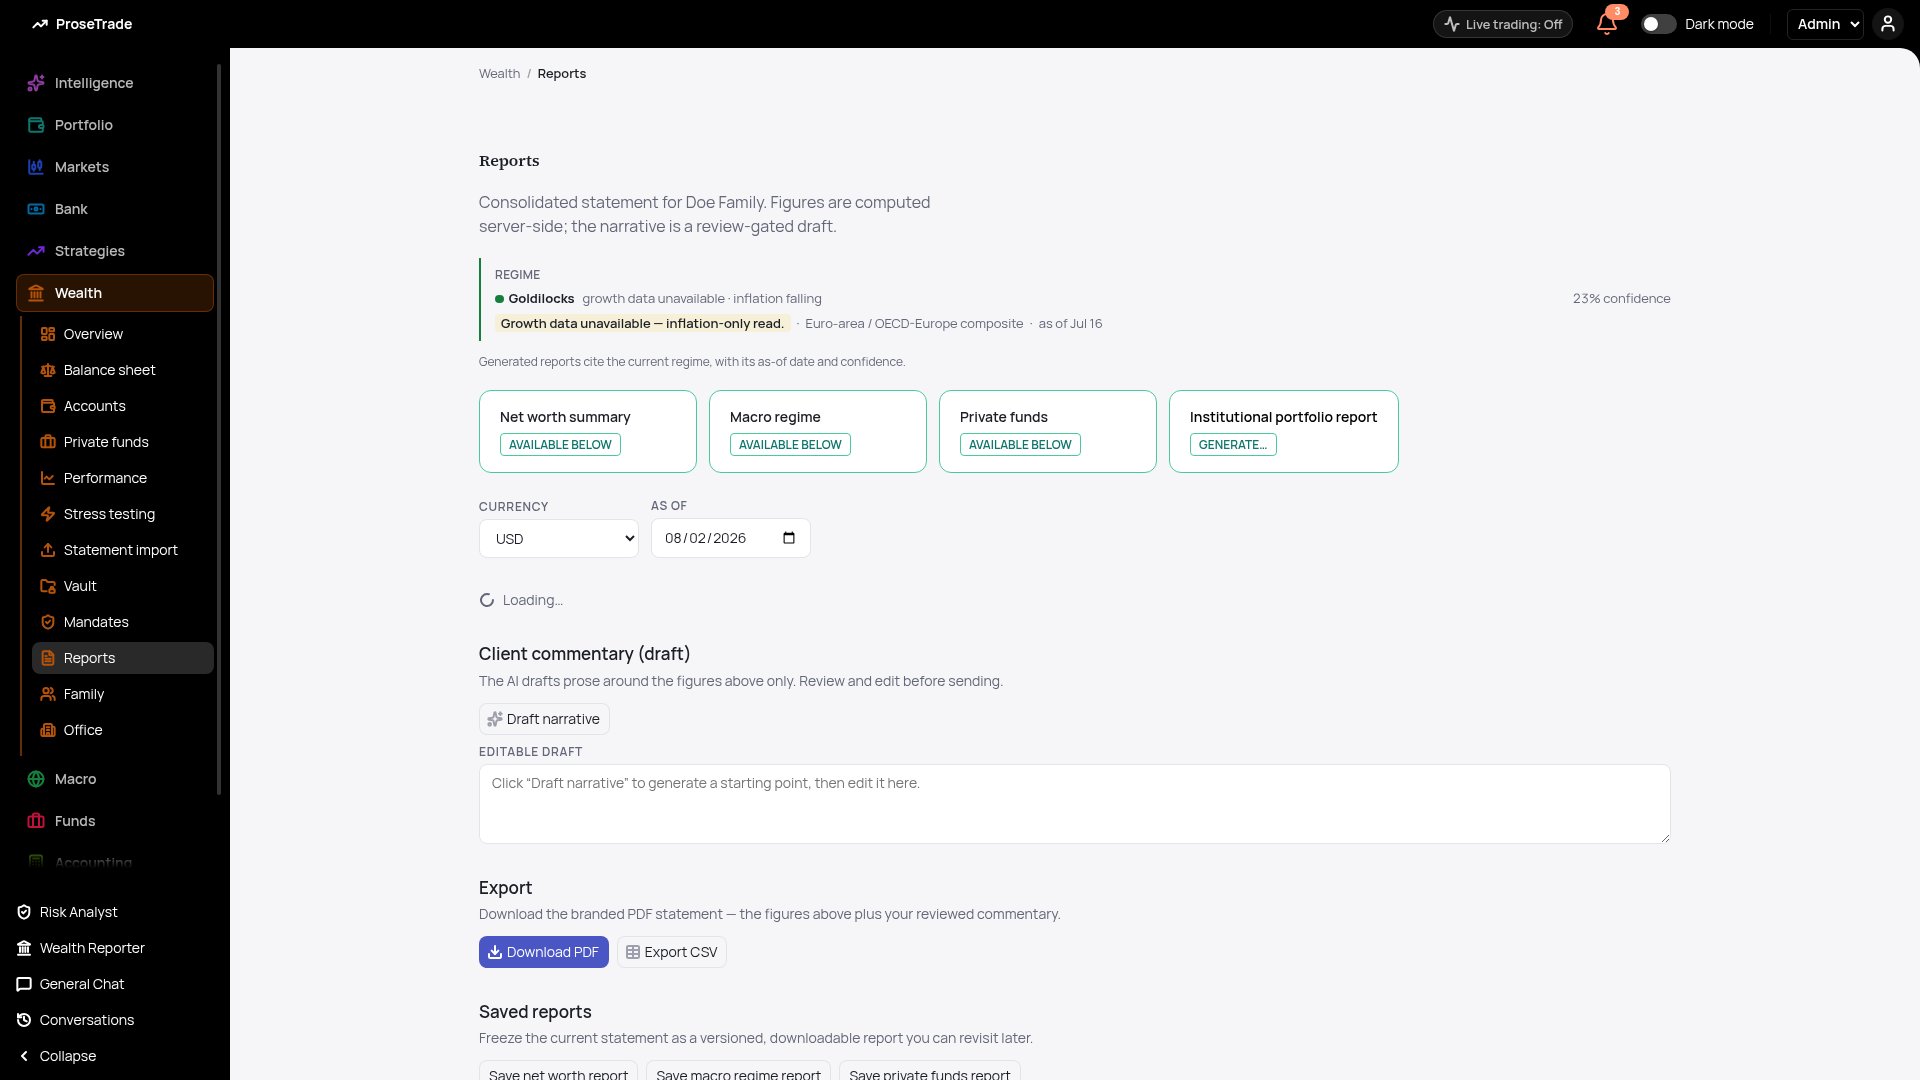Viewport: 1920px width, 1080px height.
Task: Click the Intelligence sparkle icon
Action: pos(36,83)
